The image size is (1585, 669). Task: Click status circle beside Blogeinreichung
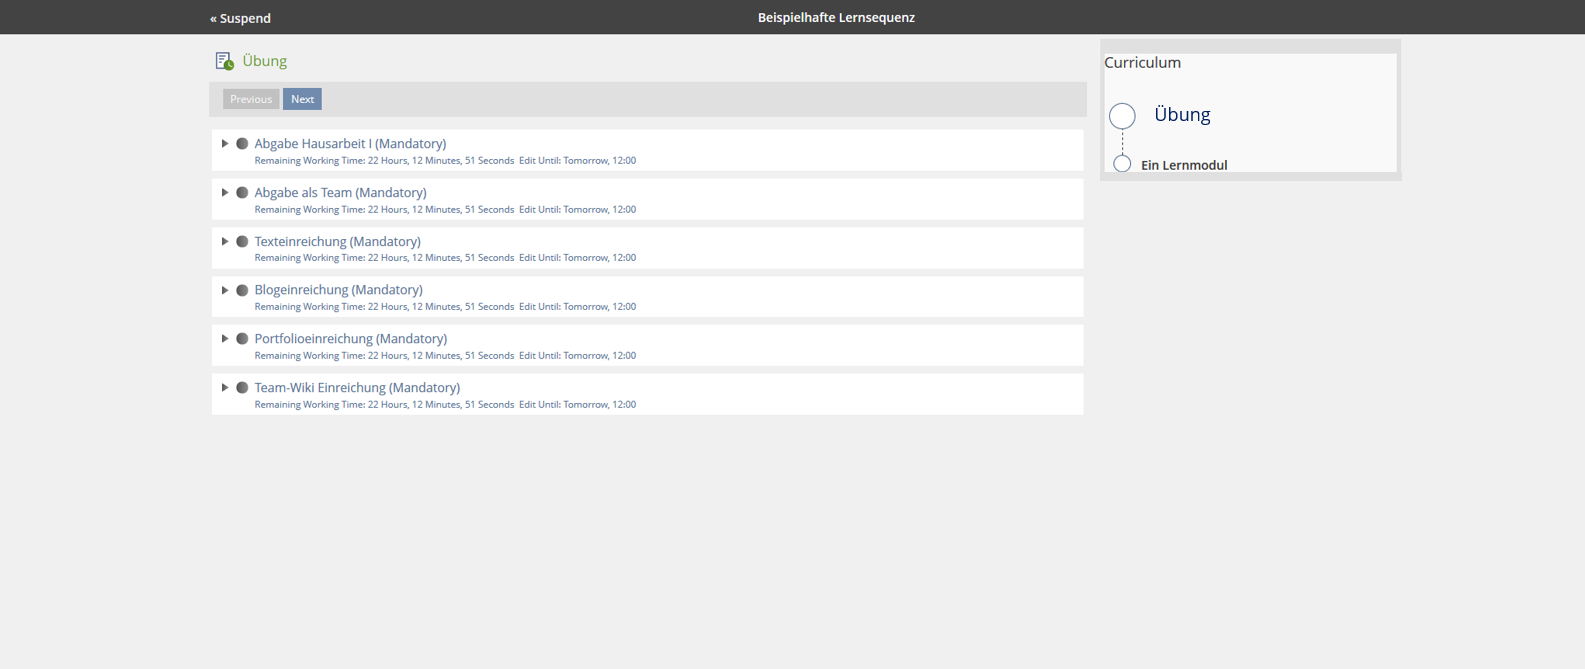tap(242, 290)
